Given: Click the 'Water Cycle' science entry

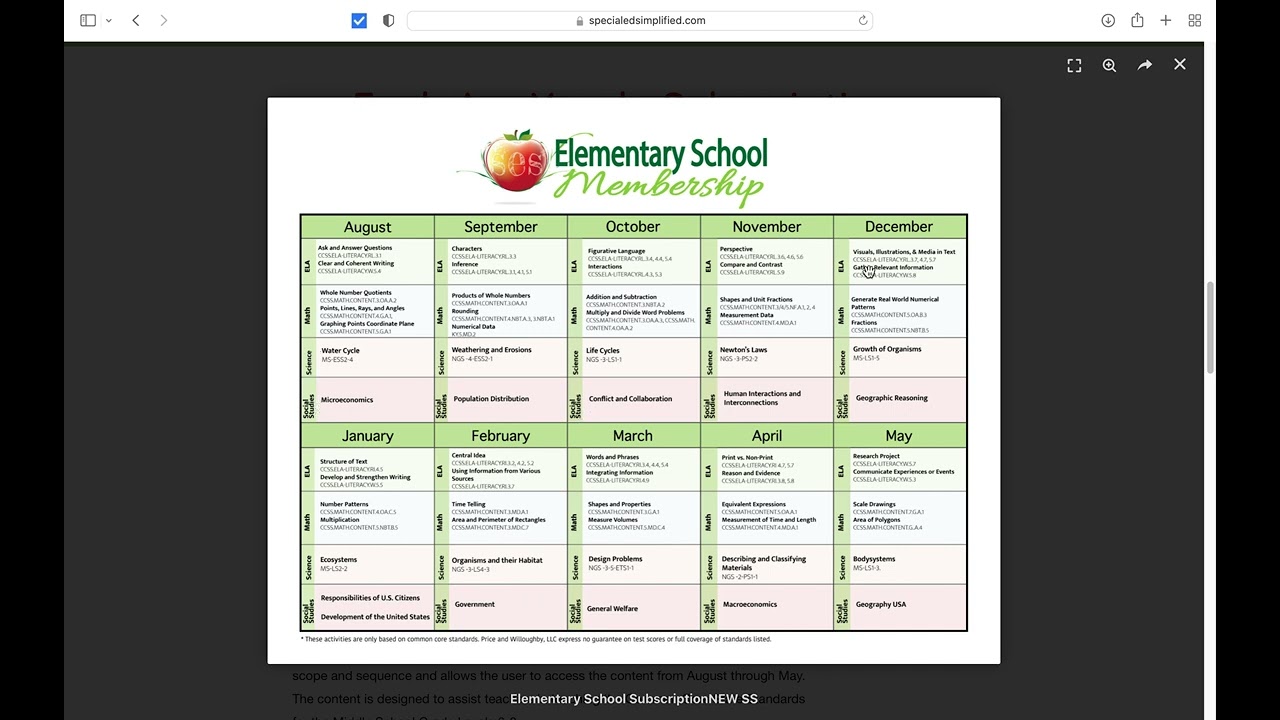Looking at the screenshot, I should click(x=340, y=351).
